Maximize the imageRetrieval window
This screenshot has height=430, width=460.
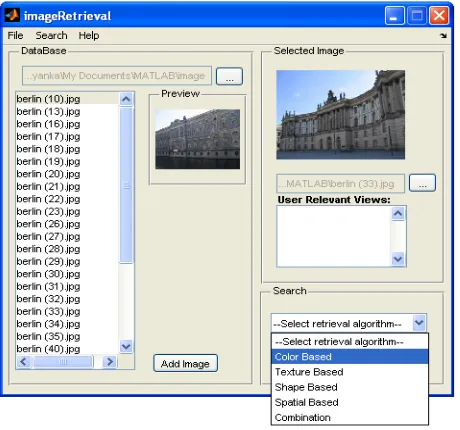pos(417,15)
